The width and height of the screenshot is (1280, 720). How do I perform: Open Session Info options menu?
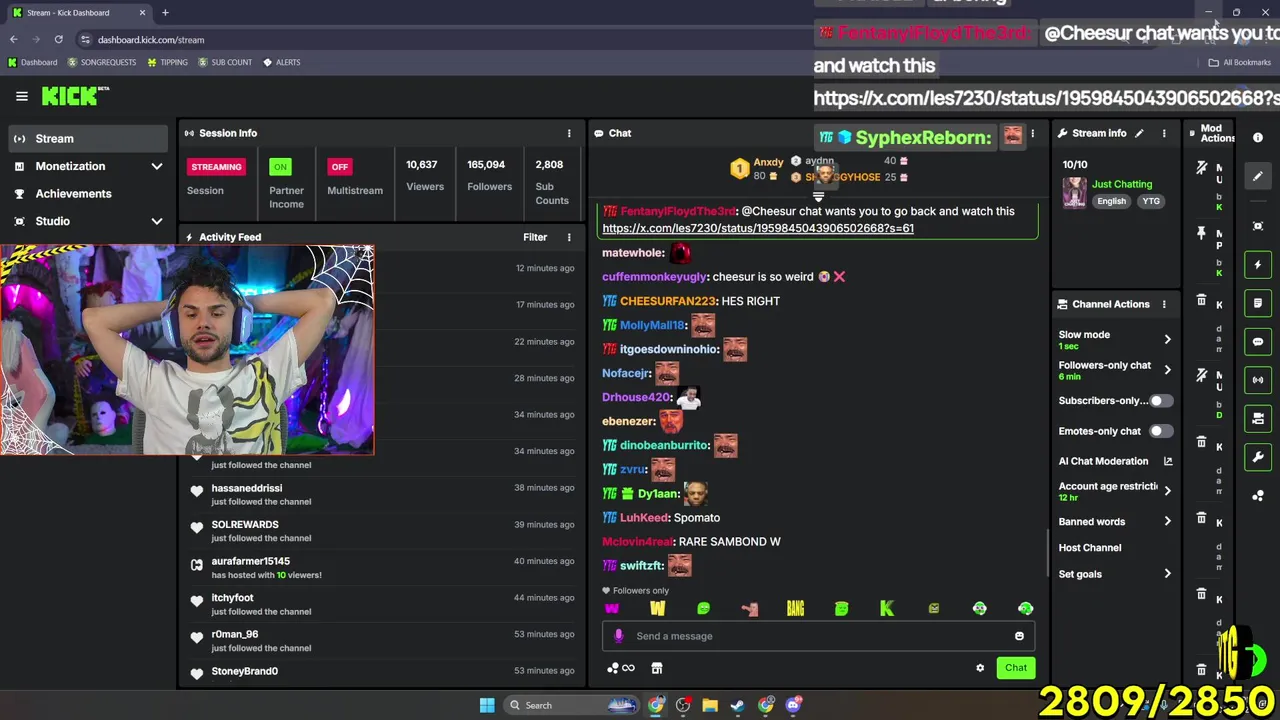click(x=569, y=133)
